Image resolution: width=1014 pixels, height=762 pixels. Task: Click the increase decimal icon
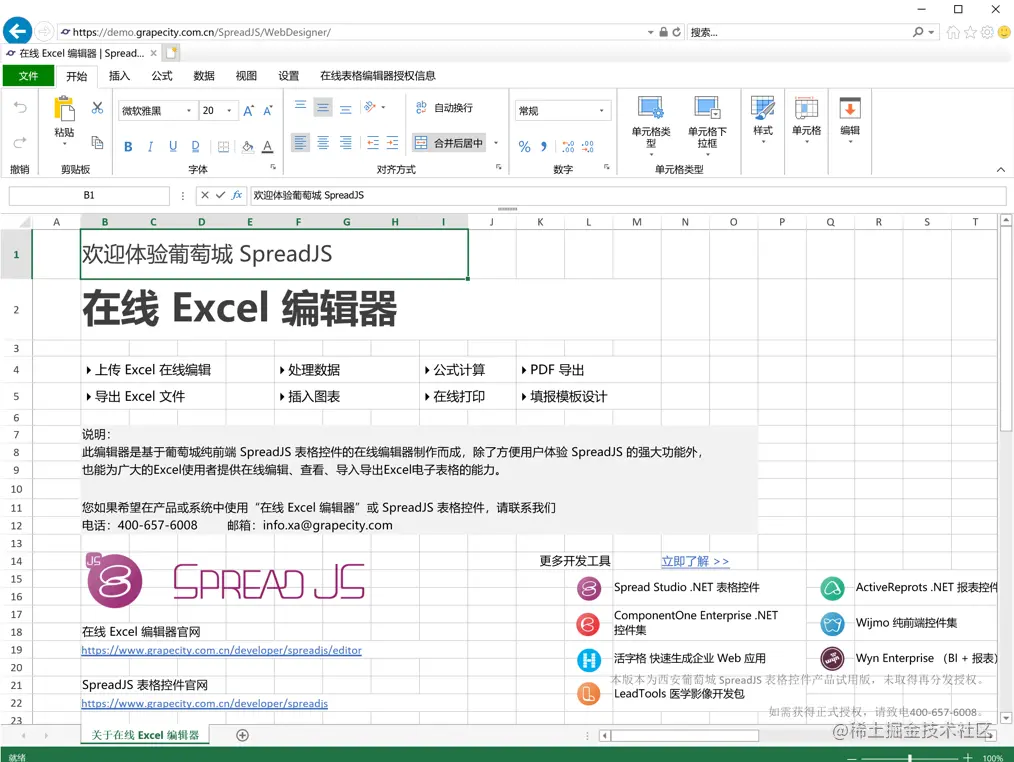(568, 147)
